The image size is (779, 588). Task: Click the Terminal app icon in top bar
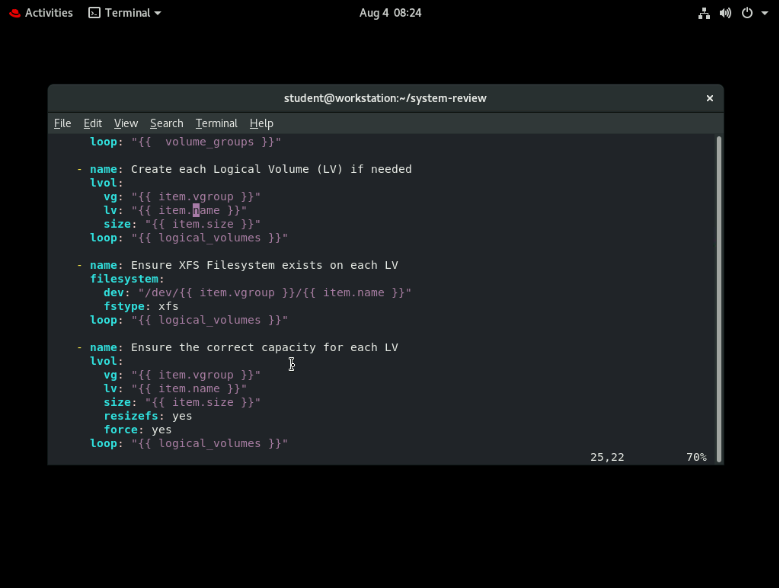click(x=94, y=13)
